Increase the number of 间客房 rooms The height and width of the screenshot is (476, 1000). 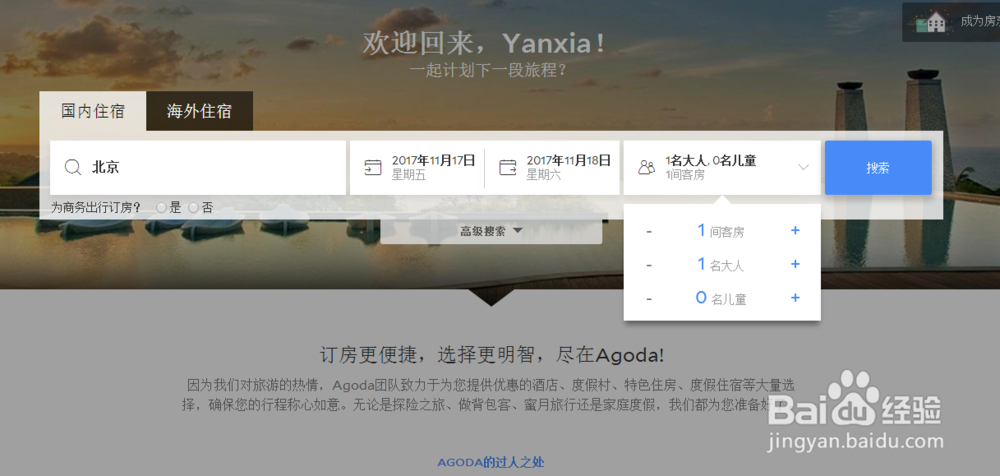795,230
